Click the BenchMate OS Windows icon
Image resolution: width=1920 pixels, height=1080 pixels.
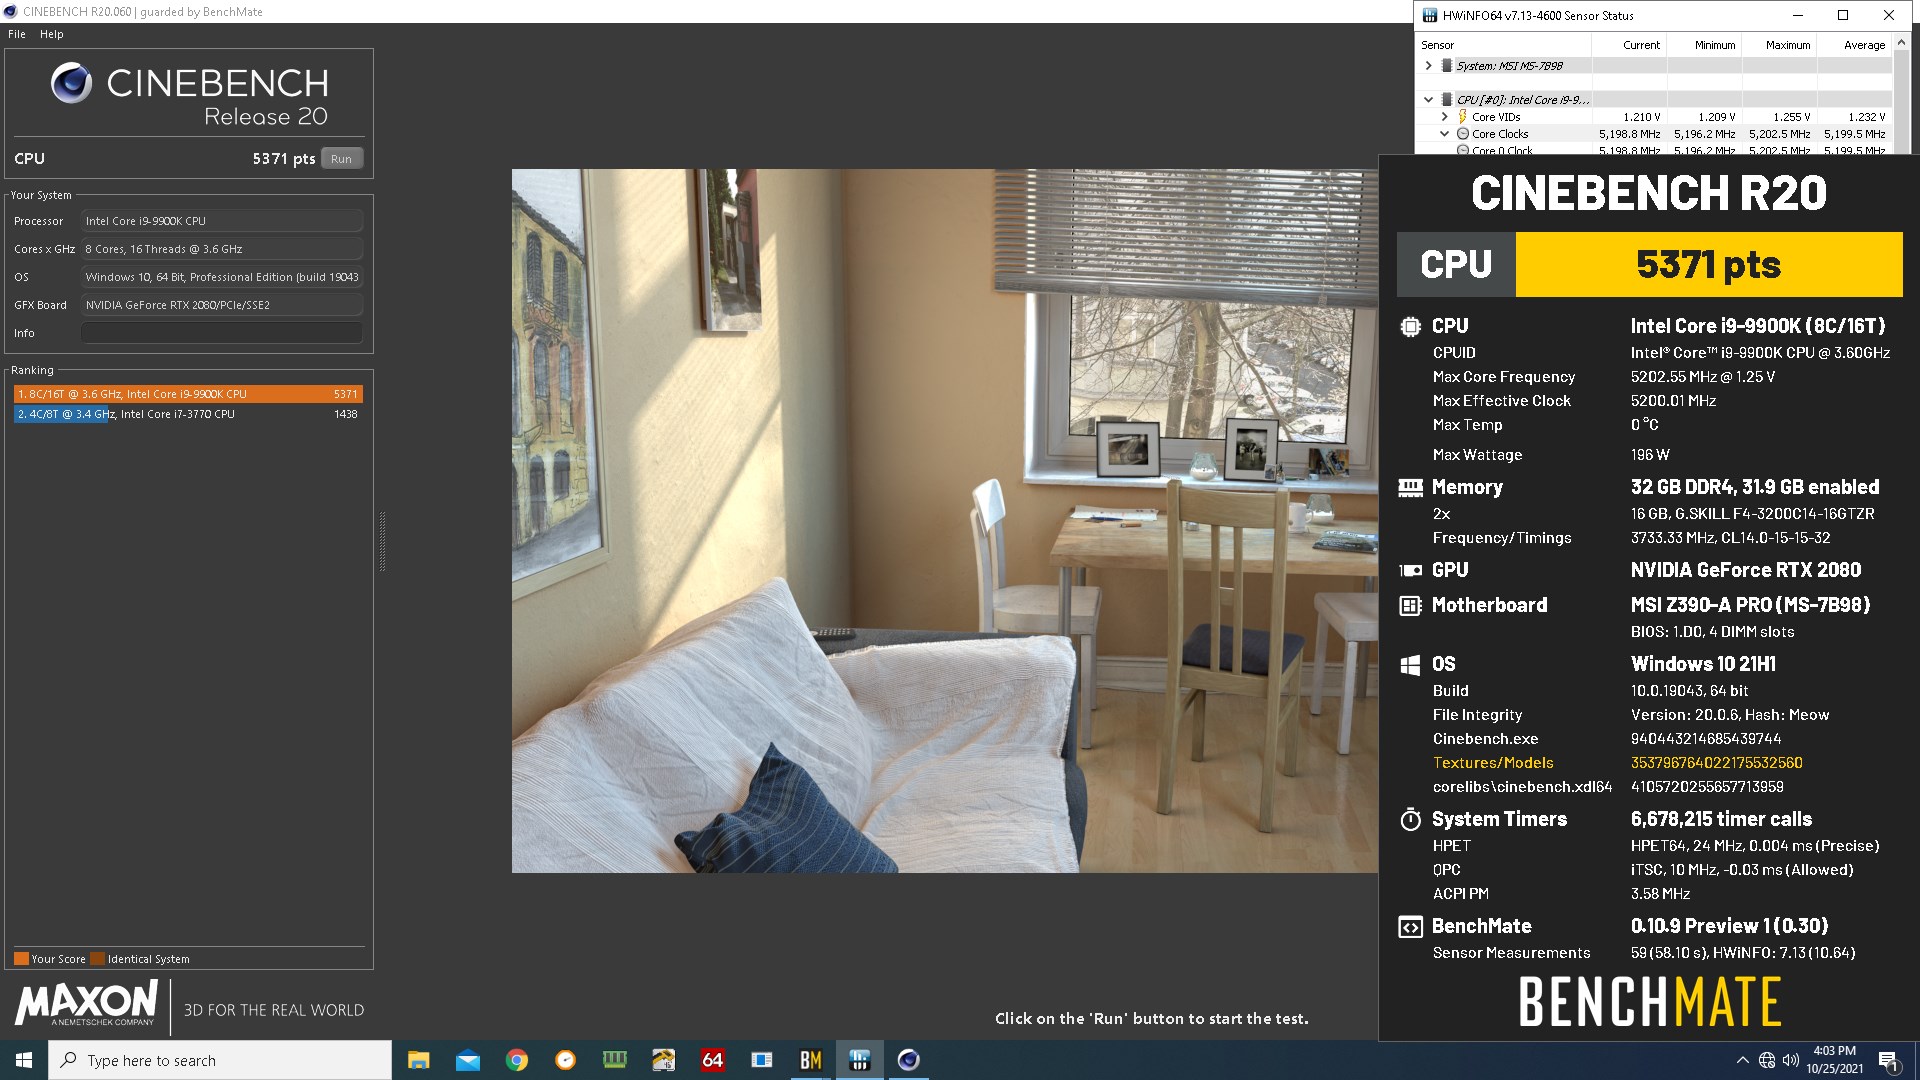[1410, 665]
